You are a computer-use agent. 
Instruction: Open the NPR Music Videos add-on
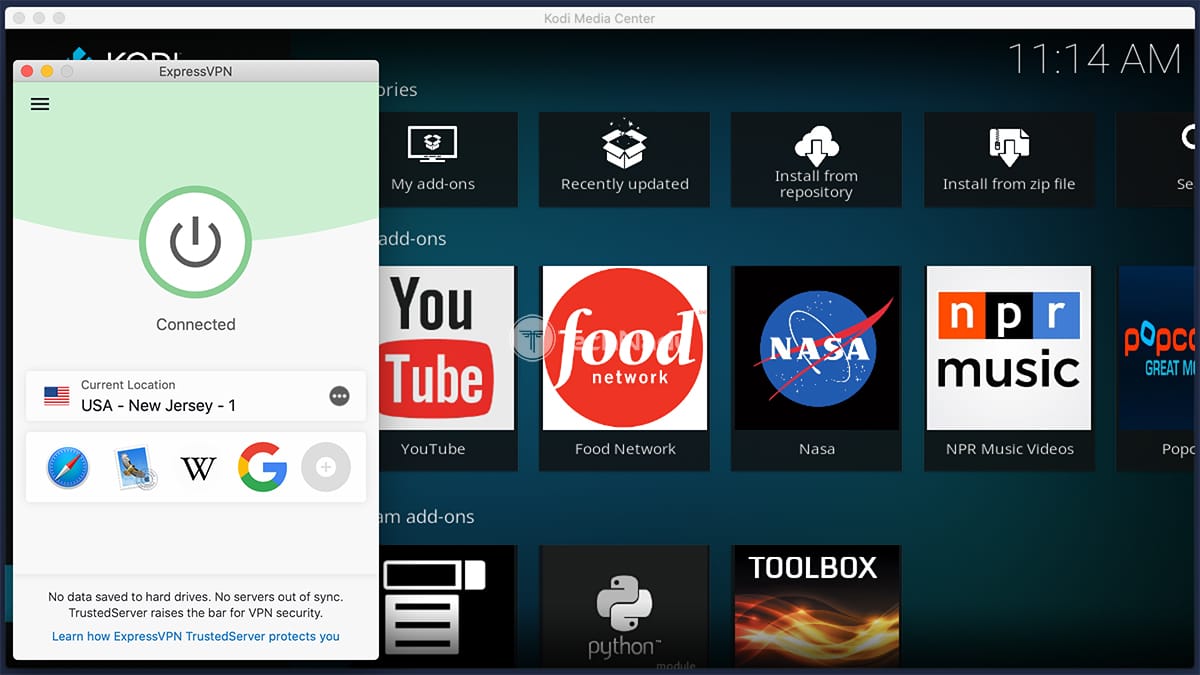pos(1009,367)
